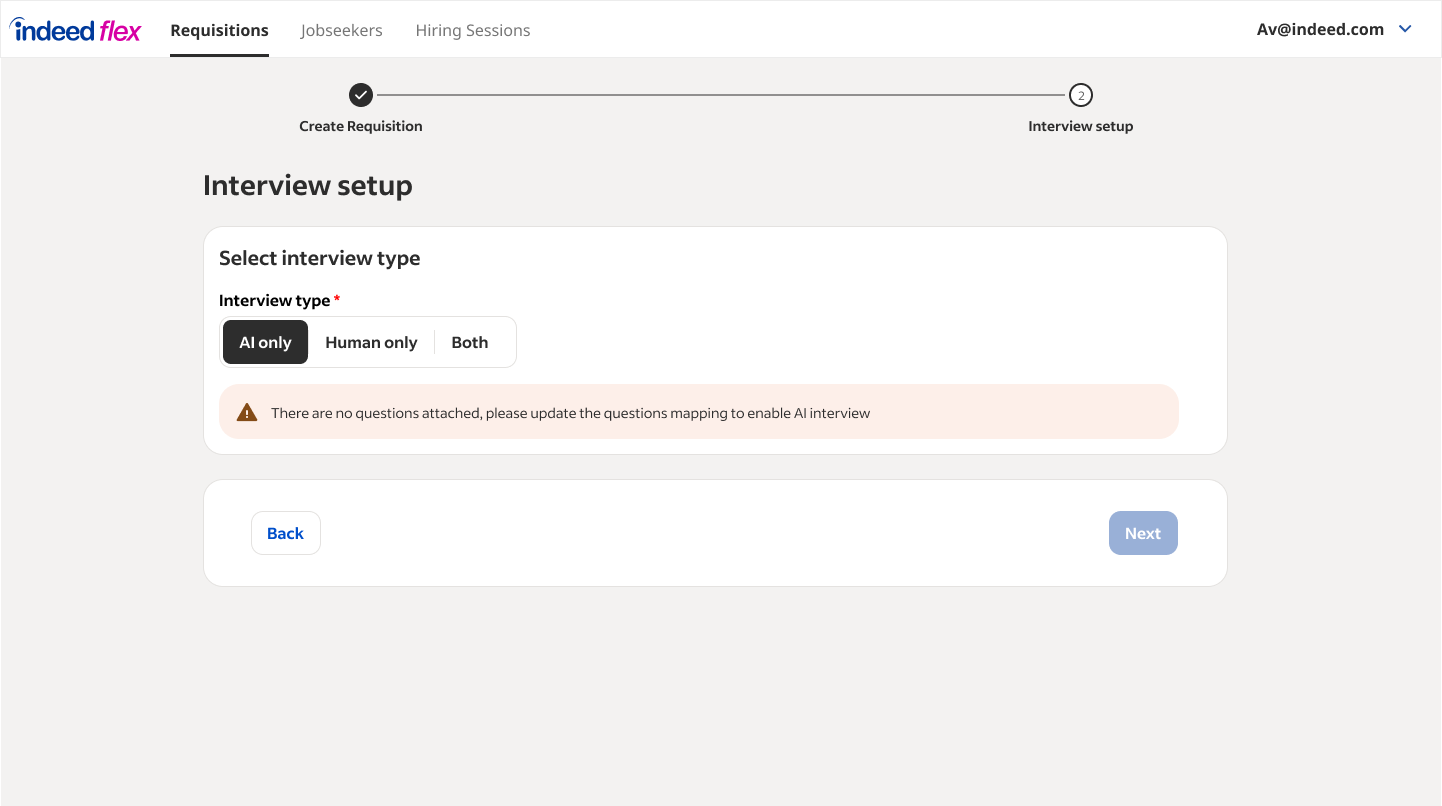Click the Indeed Flex logo
This screenshot has width=1442, height=806.
point(76,30)
